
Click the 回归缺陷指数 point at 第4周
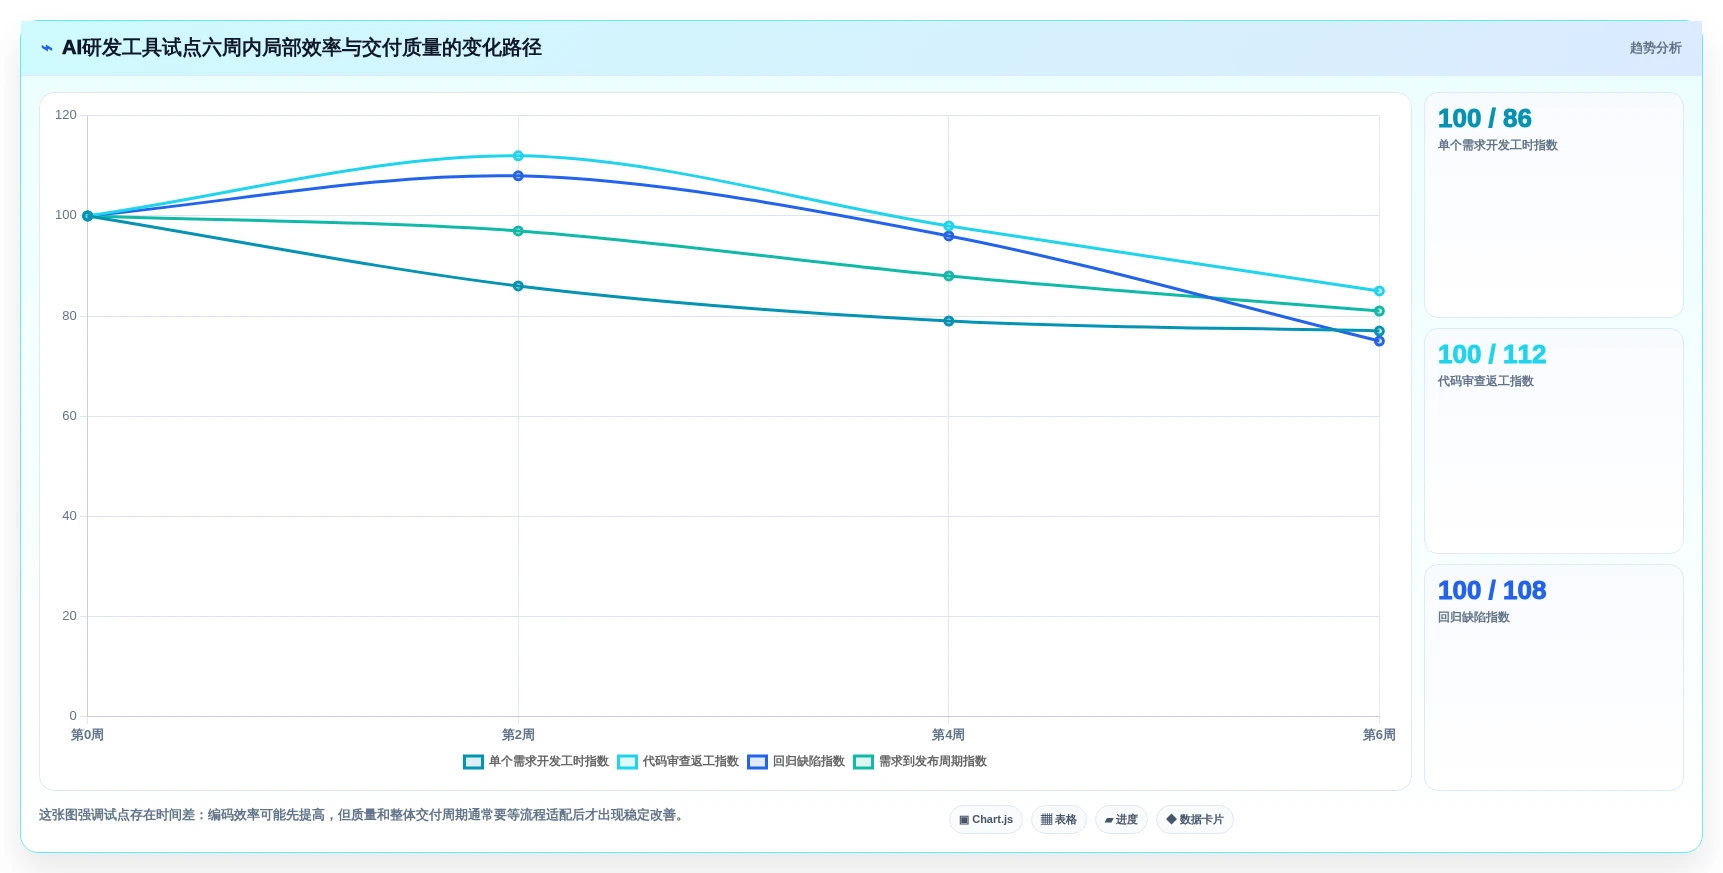(949, 236)
